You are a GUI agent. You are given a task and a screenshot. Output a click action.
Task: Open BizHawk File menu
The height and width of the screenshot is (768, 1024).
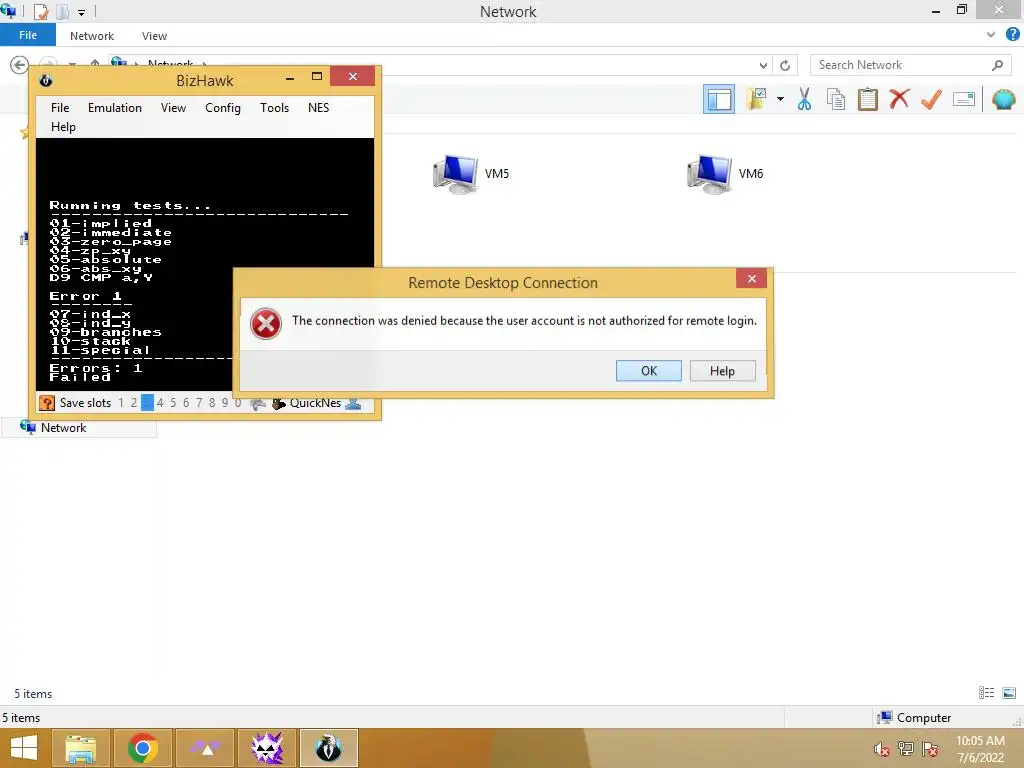point(60,108)
